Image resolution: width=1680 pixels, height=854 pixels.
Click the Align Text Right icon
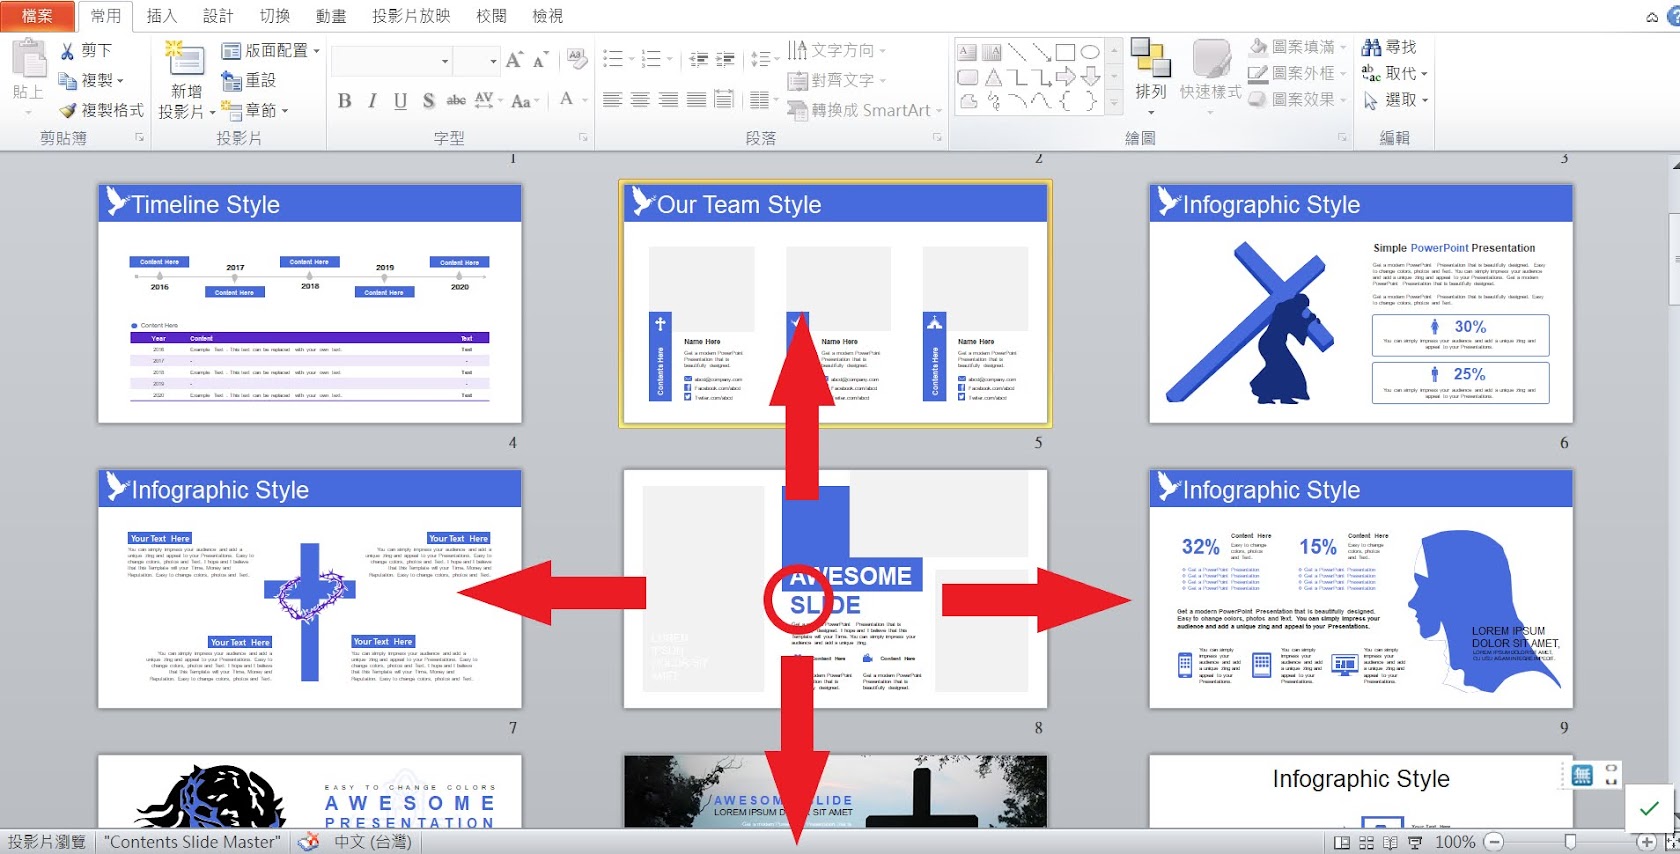pos(668,99)
